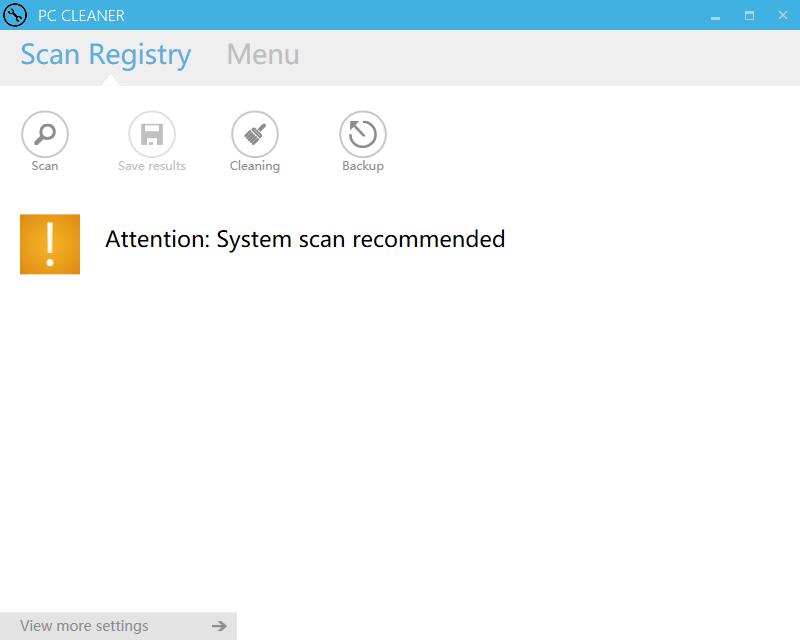Screen dimensions: 800x640
Task: Open the Backup restore icon
Action: click(363, 134)
